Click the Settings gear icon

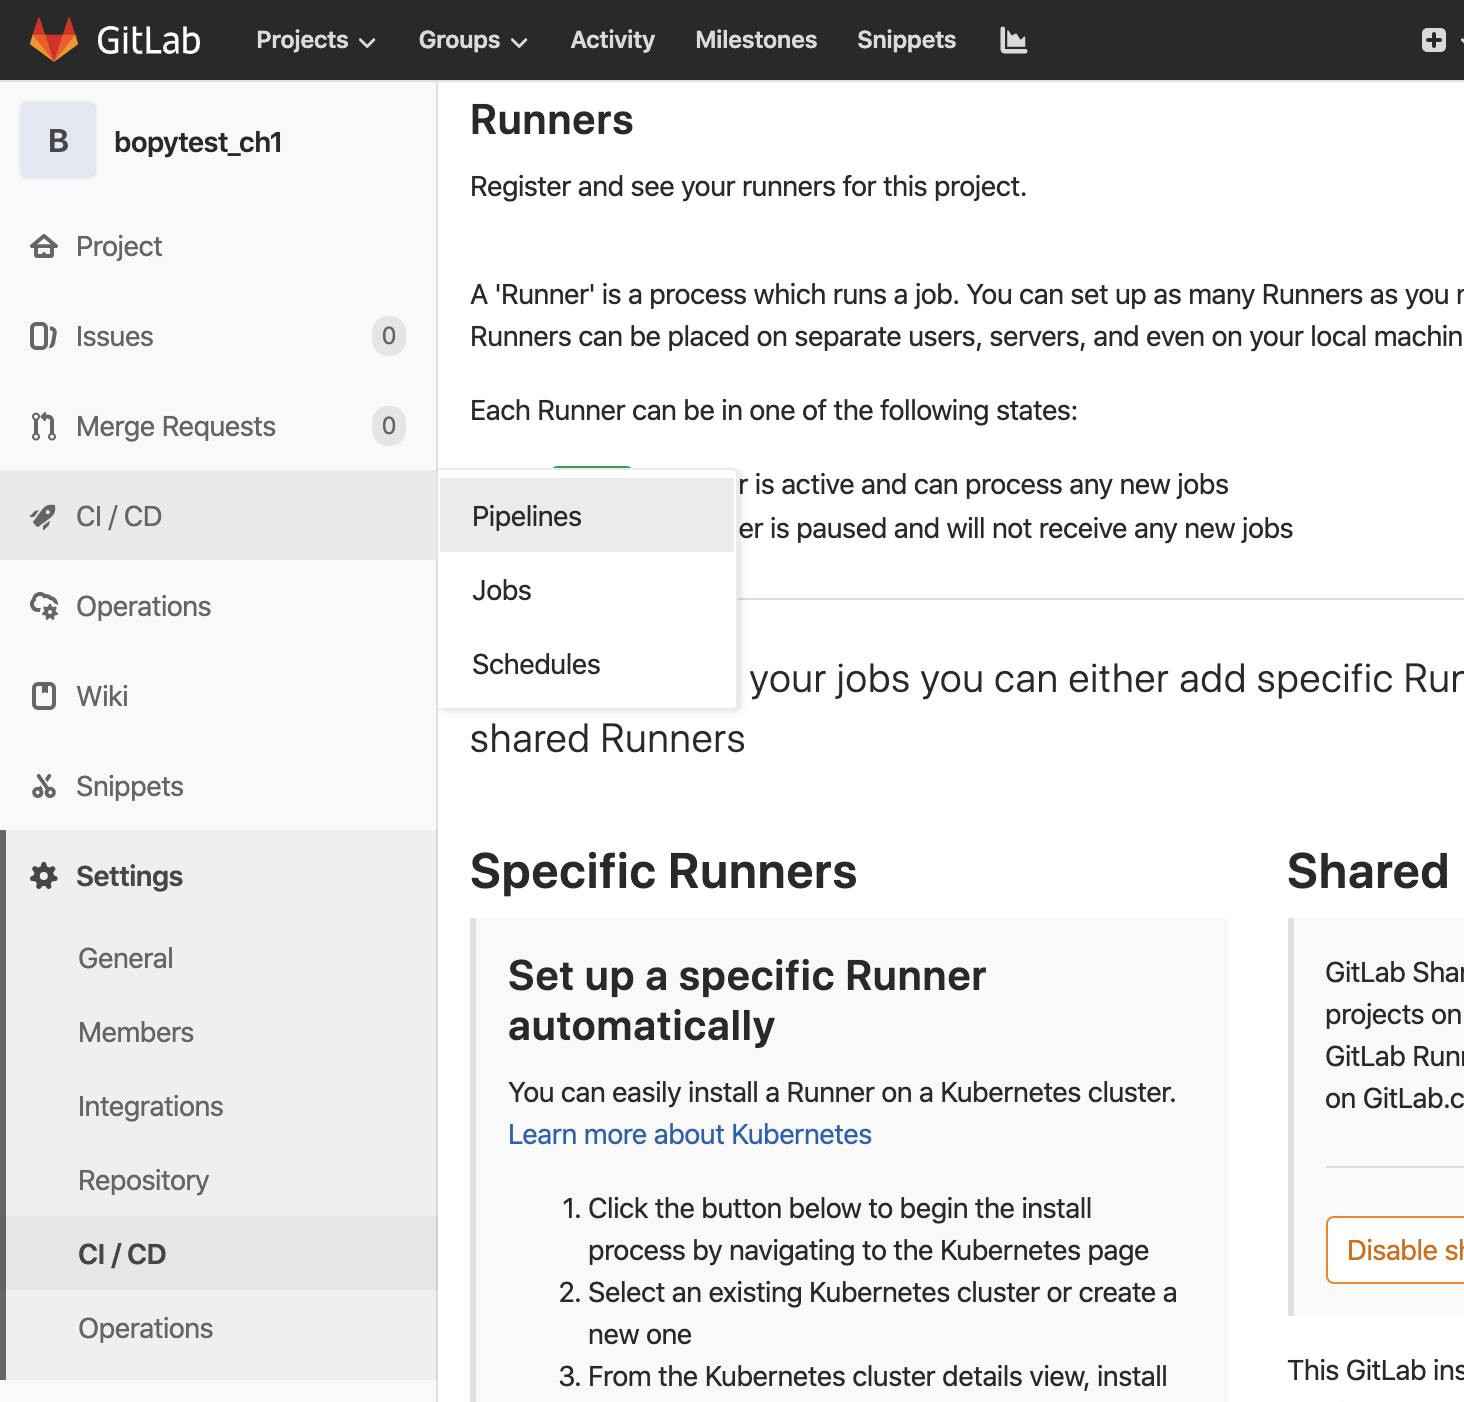point(44,876)
